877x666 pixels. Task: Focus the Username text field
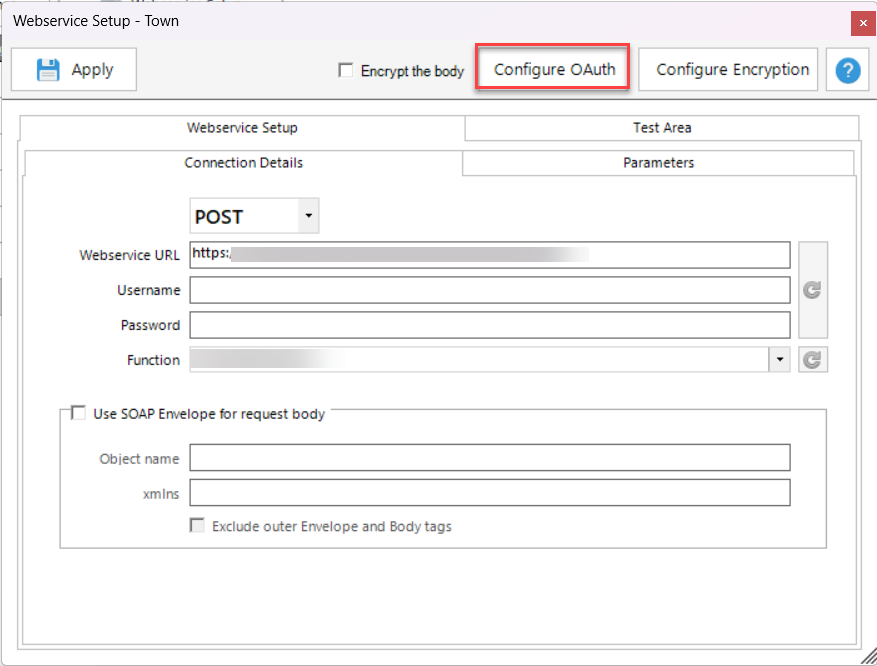tap(490, 290)
